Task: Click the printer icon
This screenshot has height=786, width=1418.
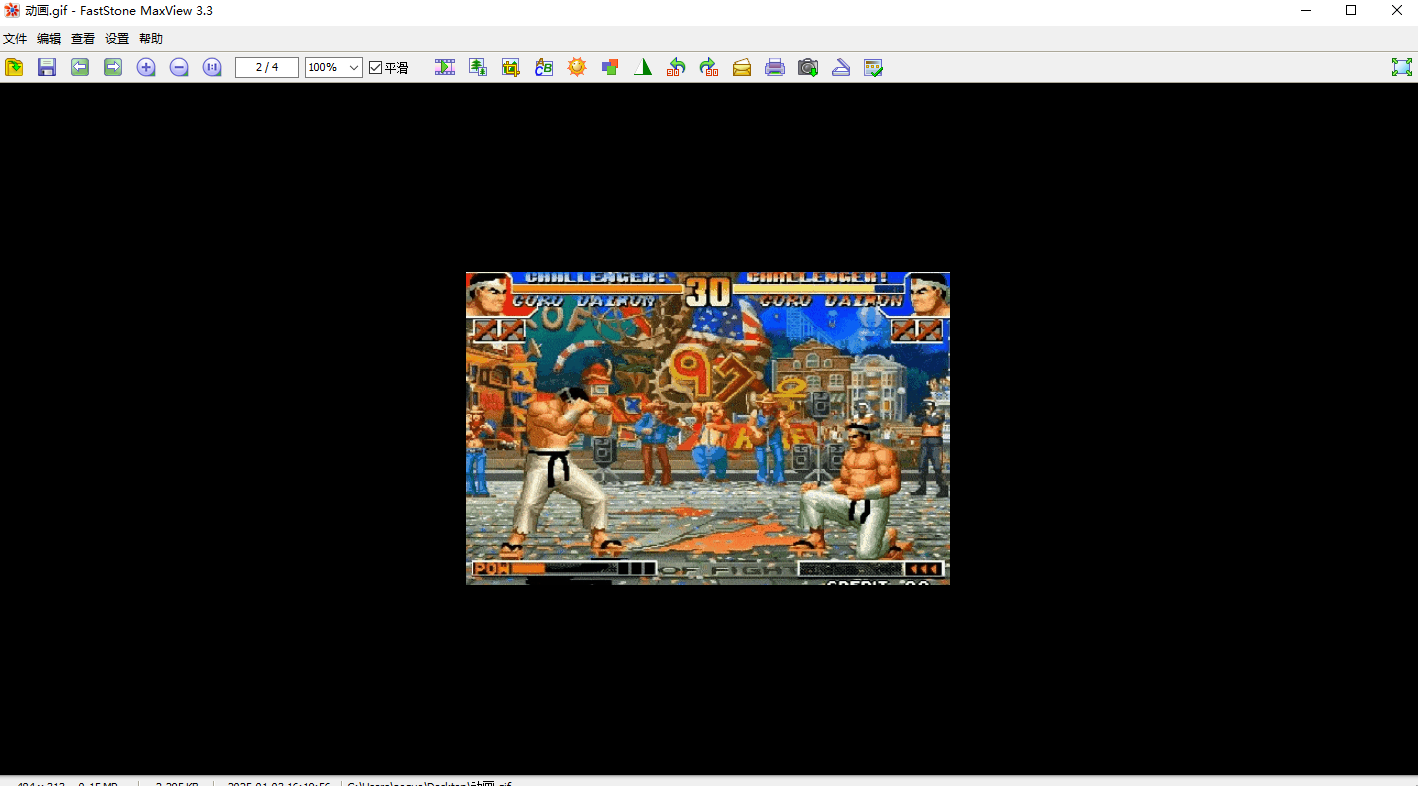Action: coord(775,67)
